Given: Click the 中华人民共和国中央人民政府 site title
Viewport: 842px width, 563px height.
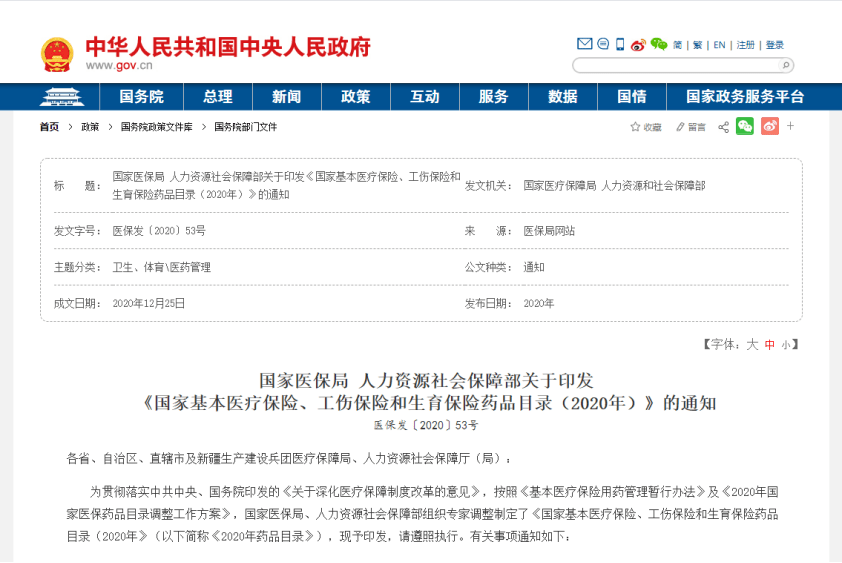Looking at the screenshot, I should pyautogui.click(x=228, y=47).
